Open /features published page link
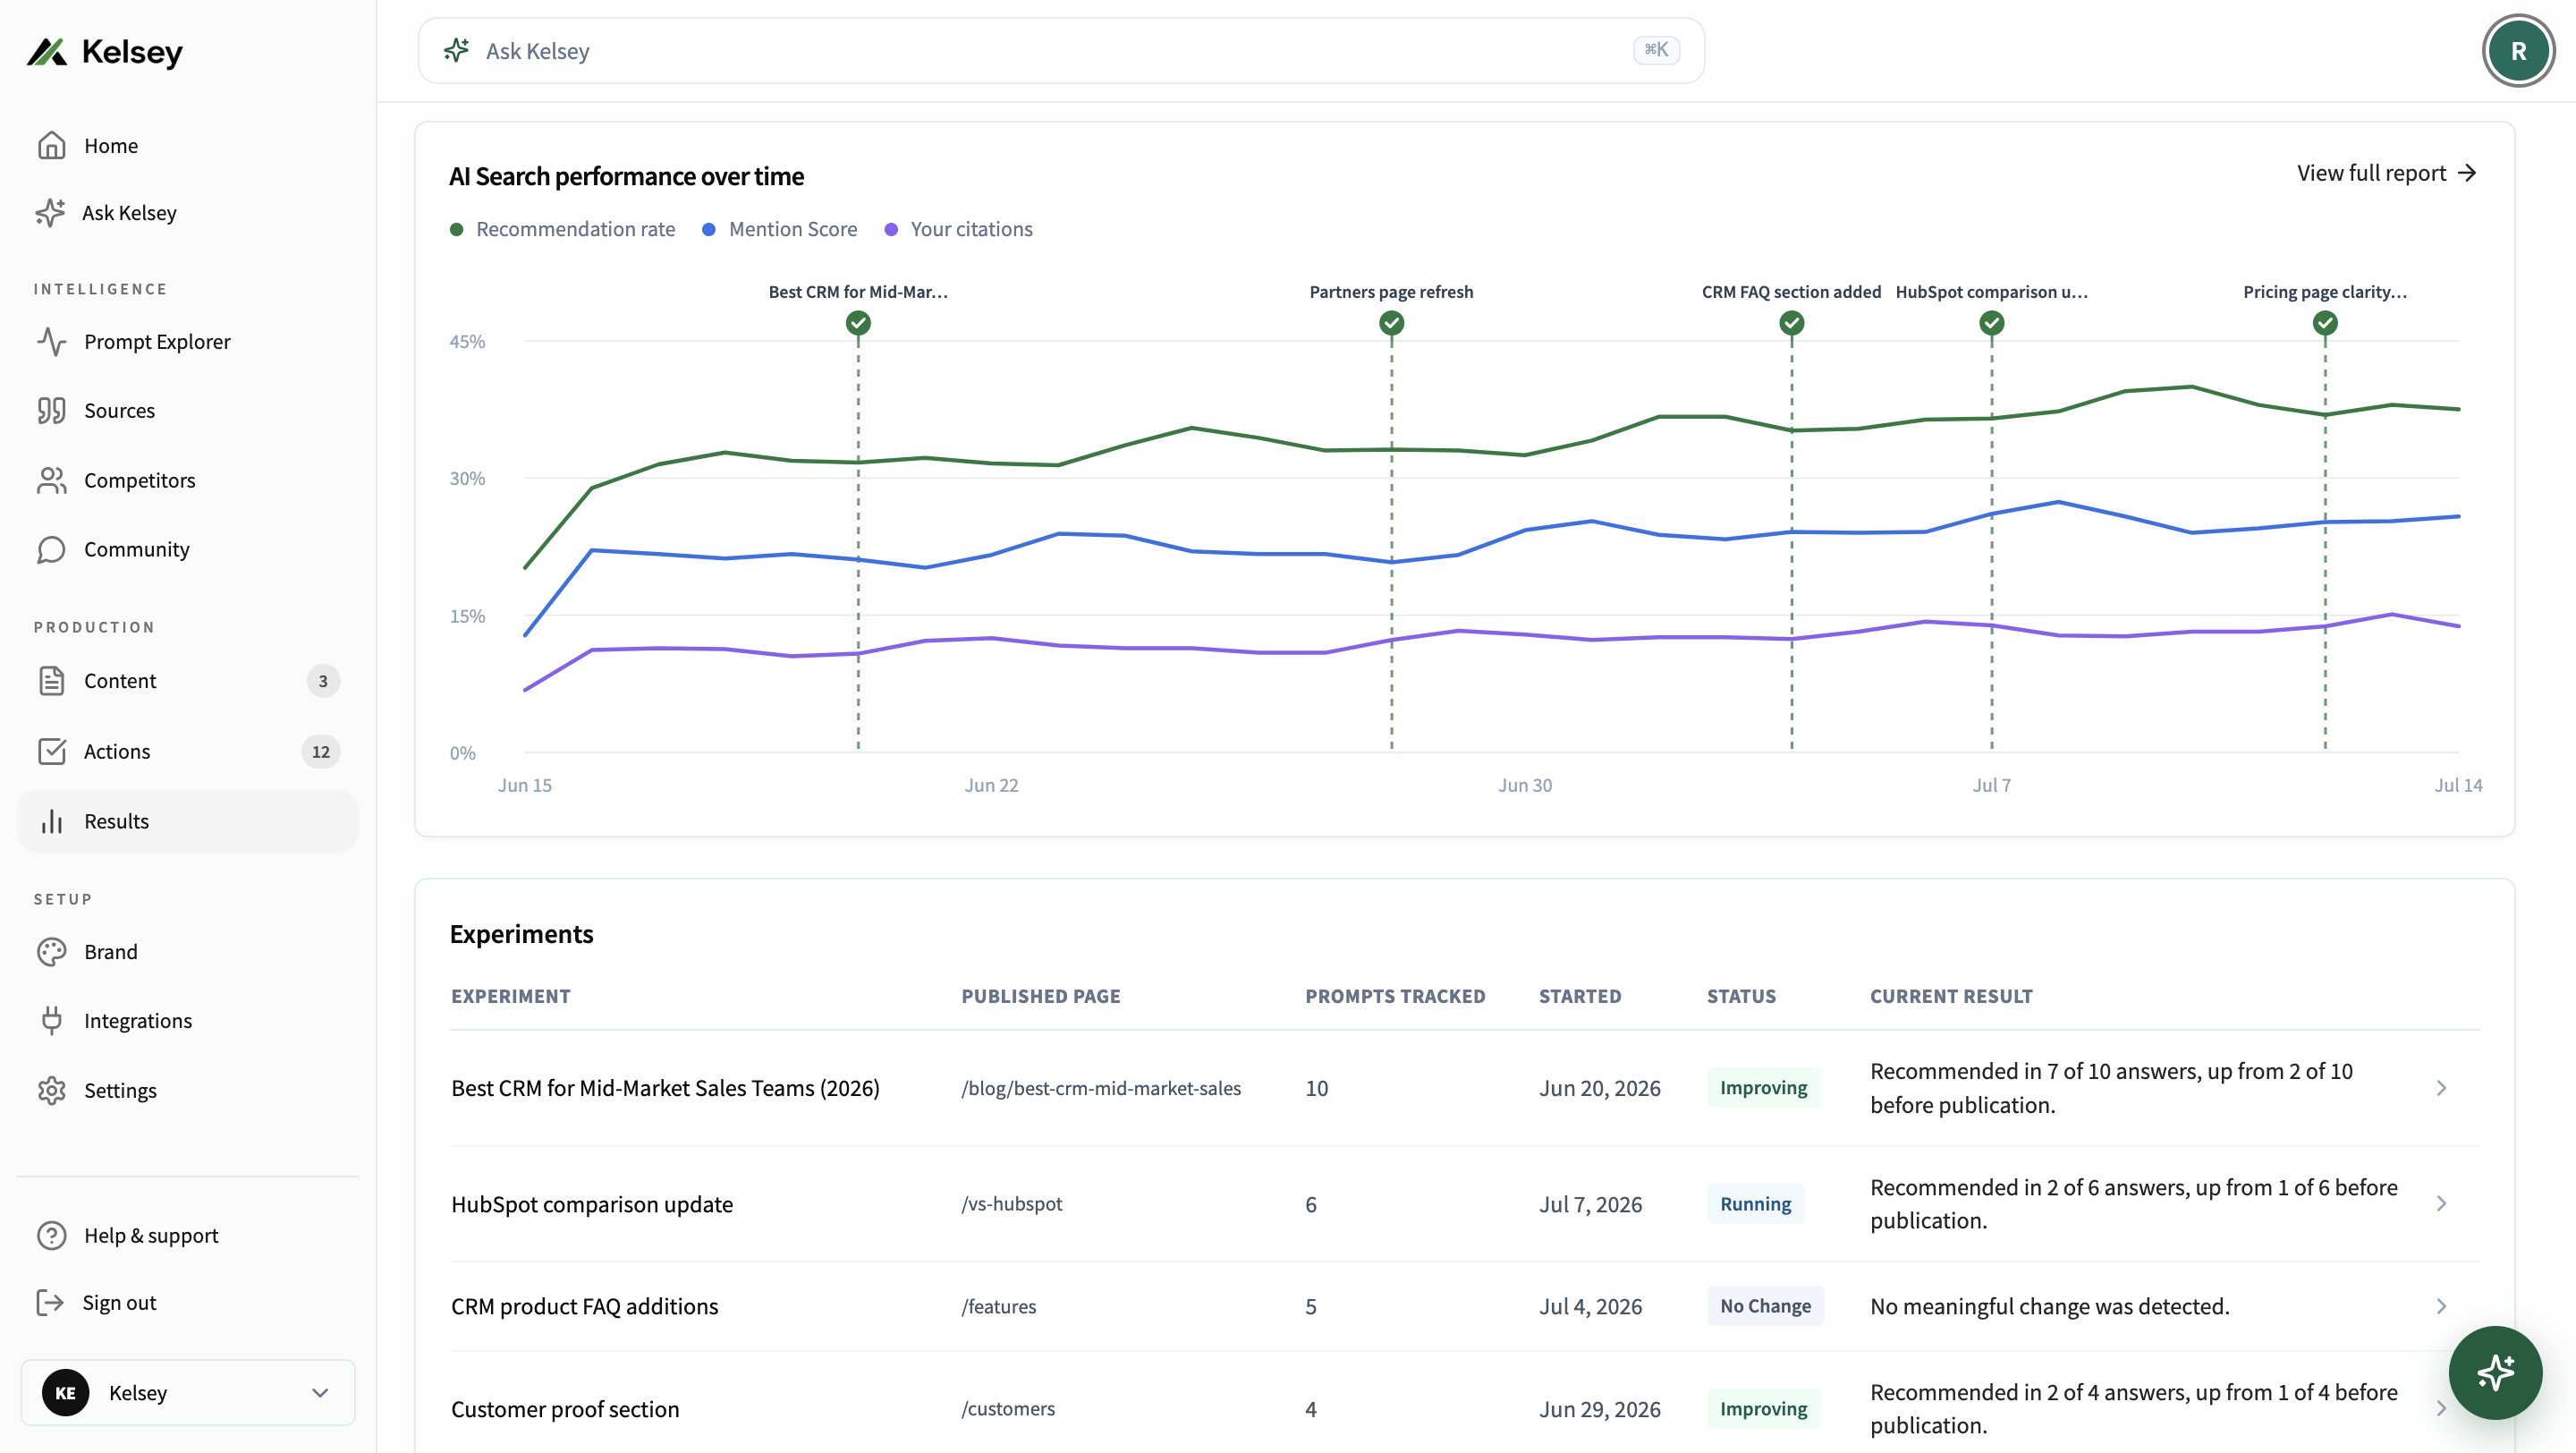2576x1453 pixels. point(999,1307)
